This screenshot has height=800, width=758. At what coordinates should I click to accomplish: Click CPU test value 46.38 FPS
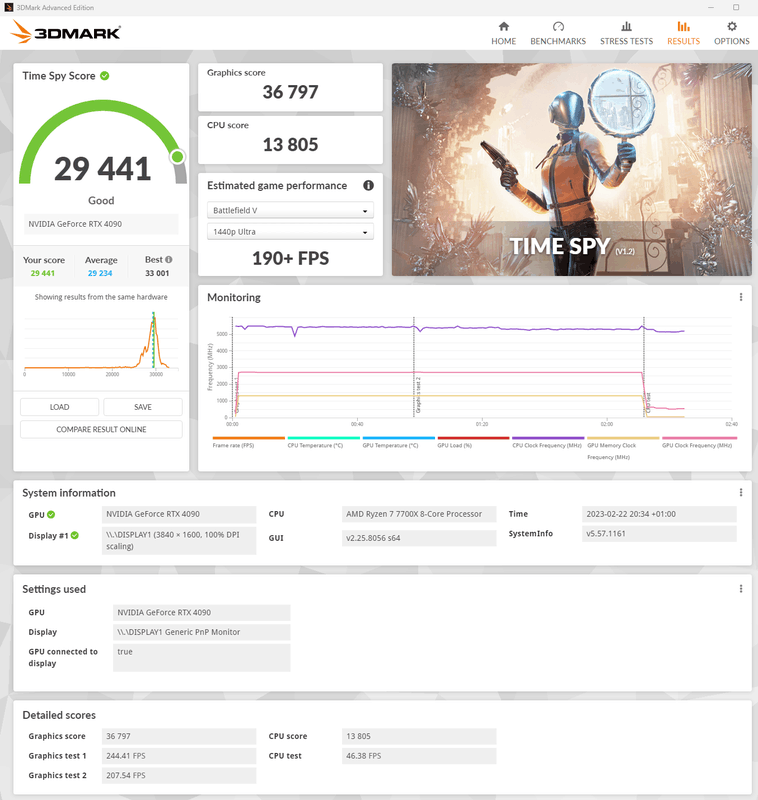[x=419, y=756]
